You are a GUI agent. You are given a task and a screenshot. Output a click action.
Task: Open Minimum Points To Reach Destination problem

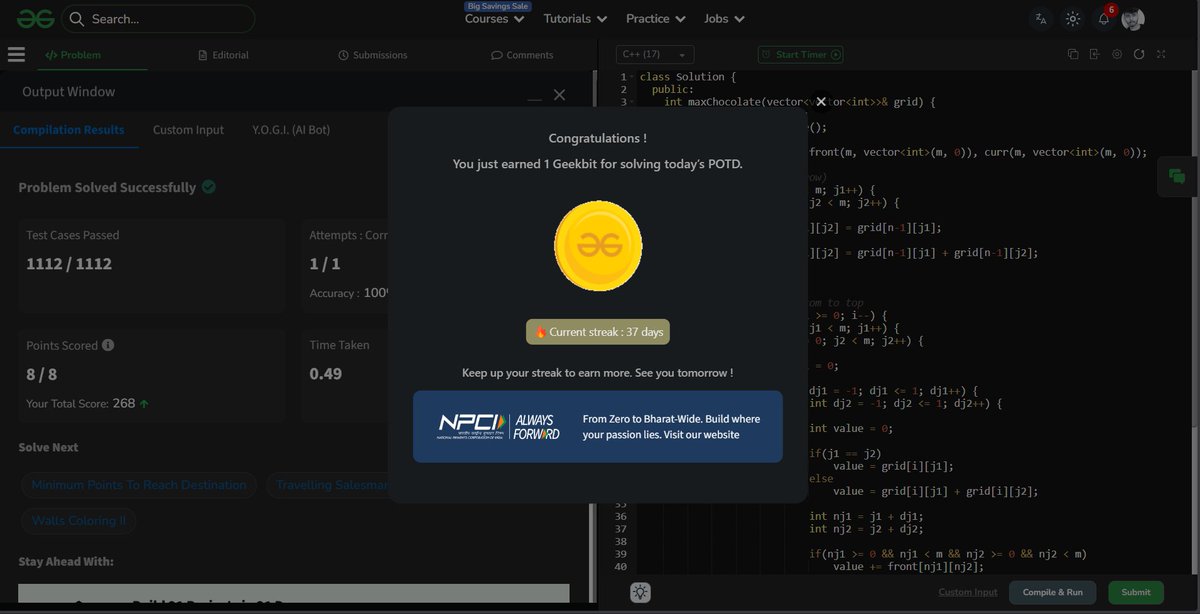point(139,485)
